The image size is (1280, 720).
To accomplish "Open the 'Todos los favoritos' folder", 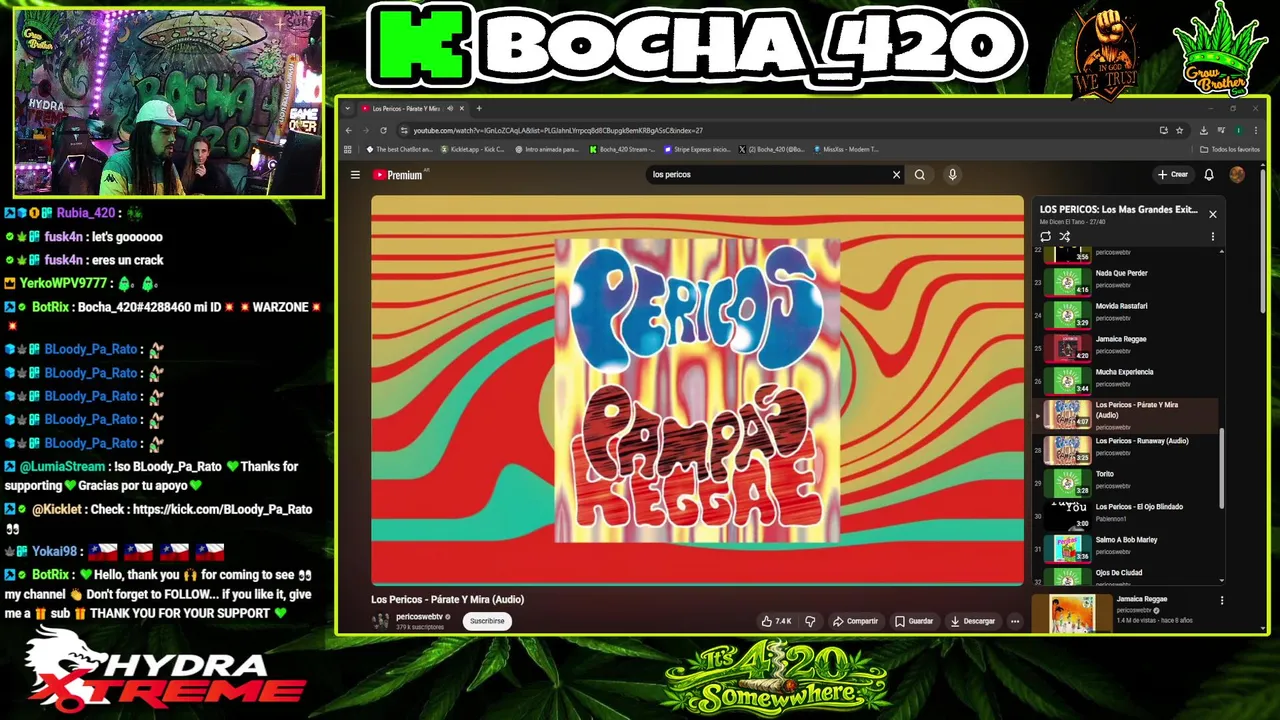I will click(x=1230, y=149).
